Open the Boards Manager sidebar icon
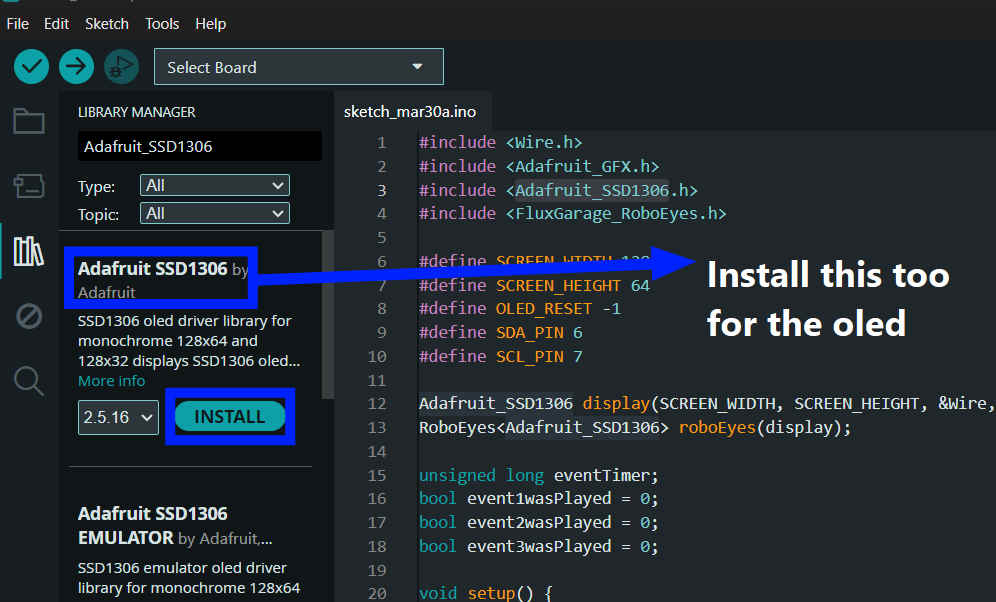Image resolution: width=996 pixels, height=602 pixels. click(x=29, y=186)
